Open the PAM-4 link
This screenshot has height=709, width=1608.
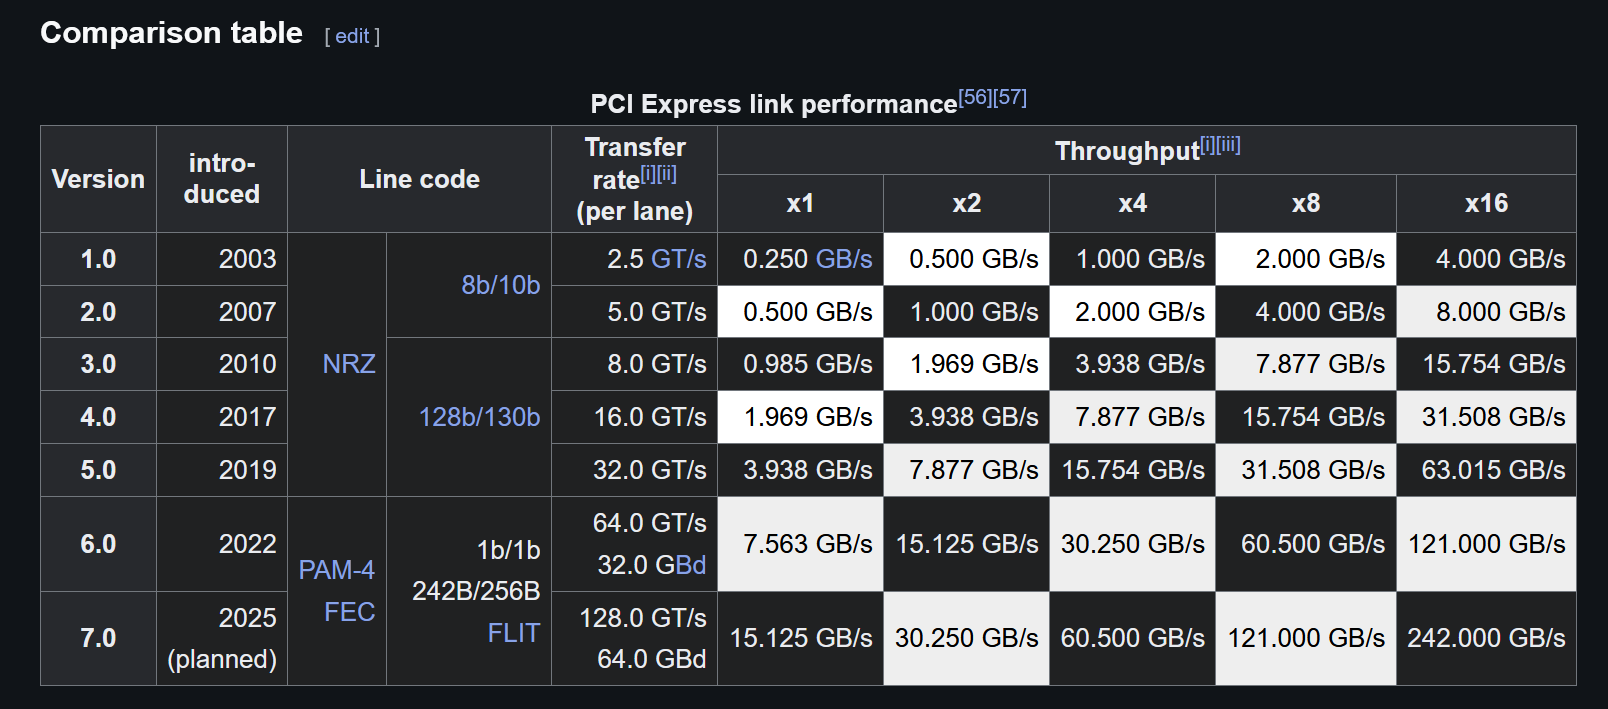(336, 570)
